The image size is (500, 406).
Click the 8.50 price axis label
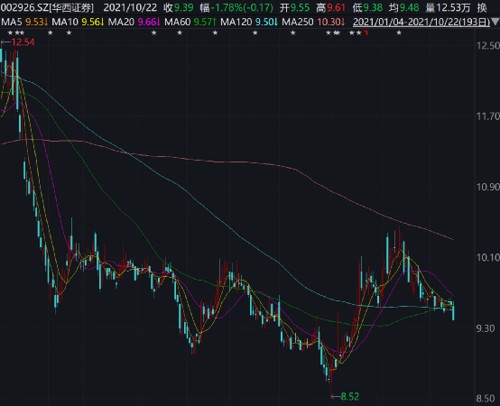486,399
